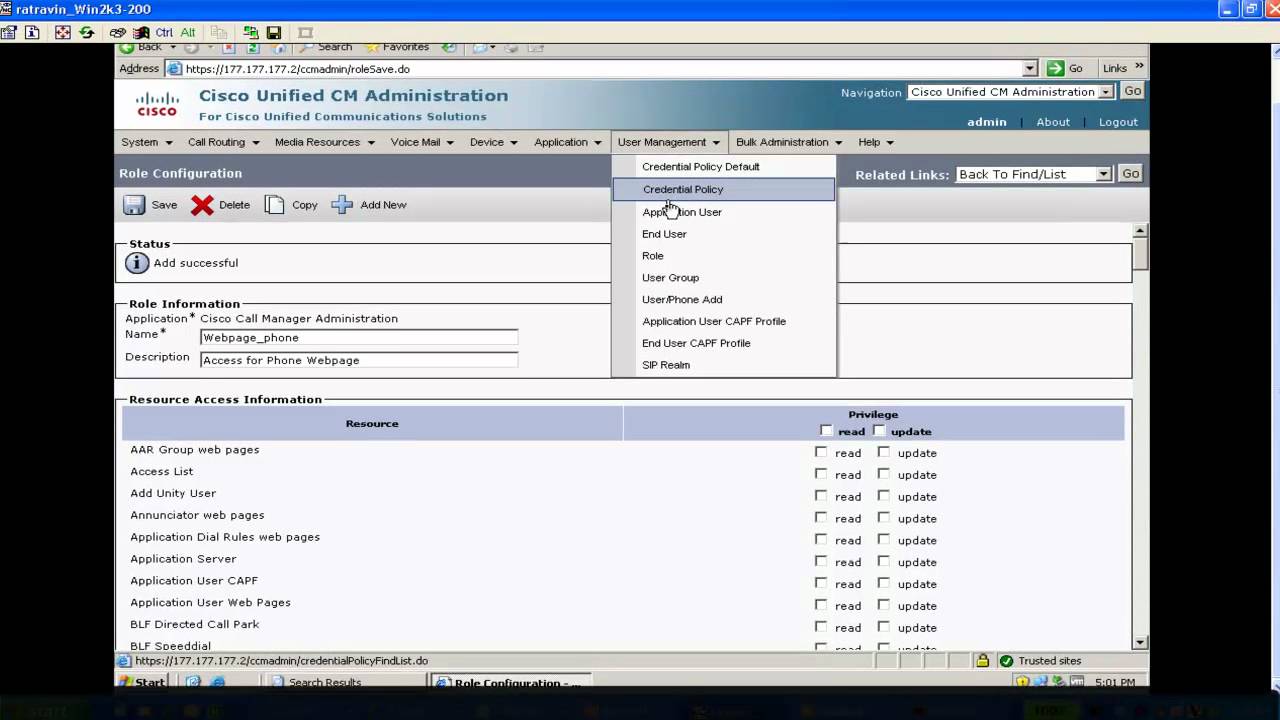Screen dimensions: 1280x720
Task: Enable read for Application User CAPF
Action: coord(821,583)
